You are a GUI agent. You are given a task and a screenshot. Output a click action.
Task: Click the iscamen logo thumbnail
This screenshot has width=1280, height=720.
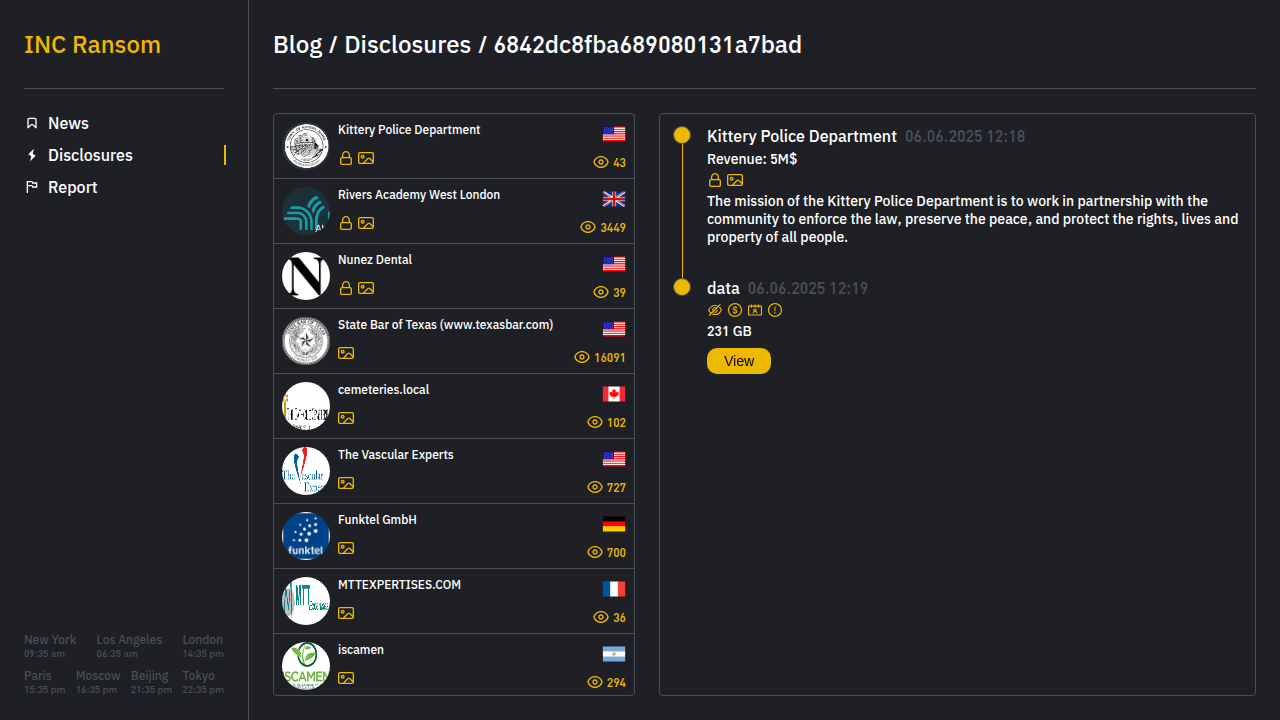pos(306,666)
